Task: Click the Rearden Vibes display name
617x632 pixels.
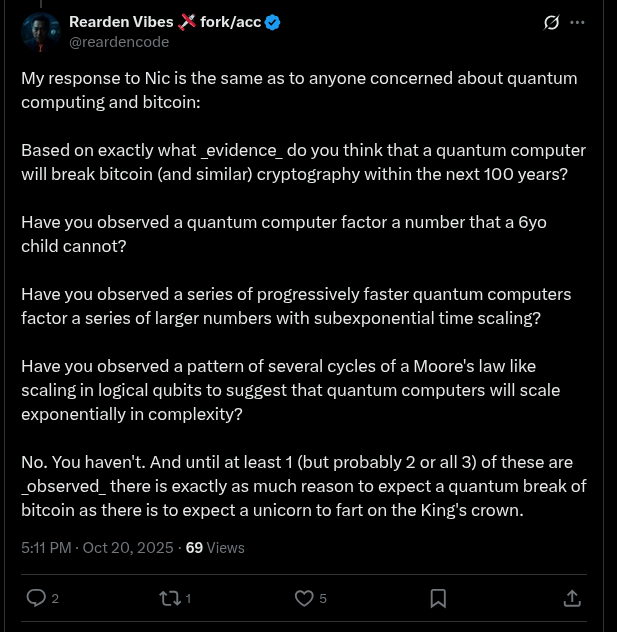Action: click(121, 22)
